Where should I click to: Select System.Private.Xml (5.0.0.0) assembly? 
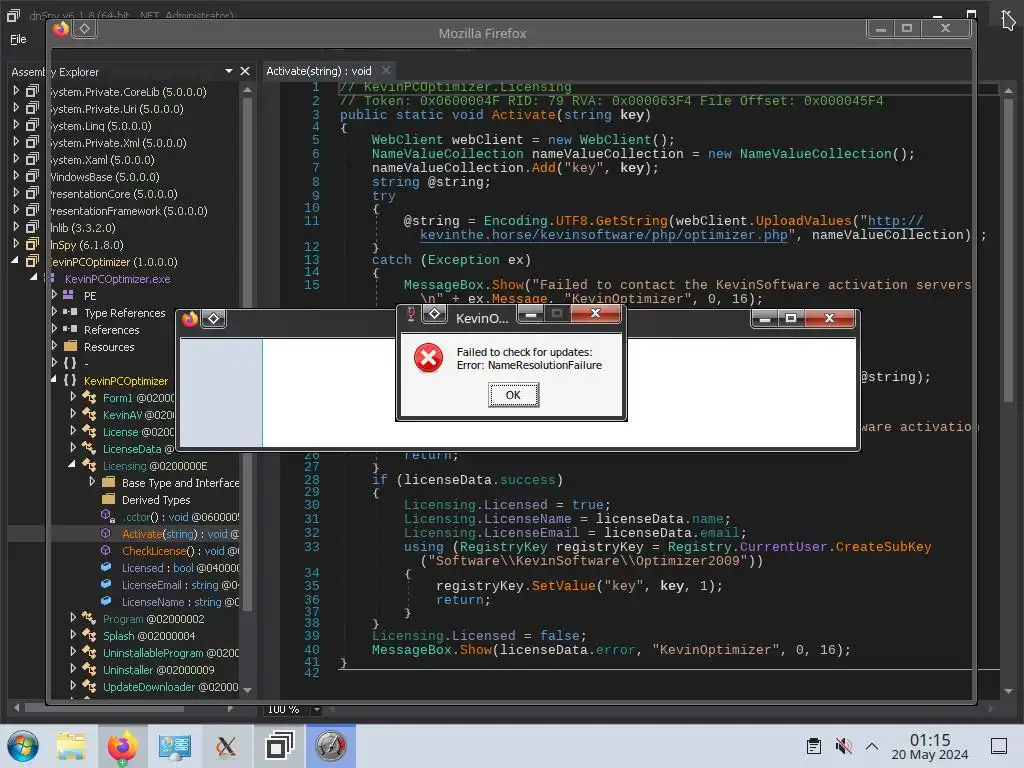point(118,143)
